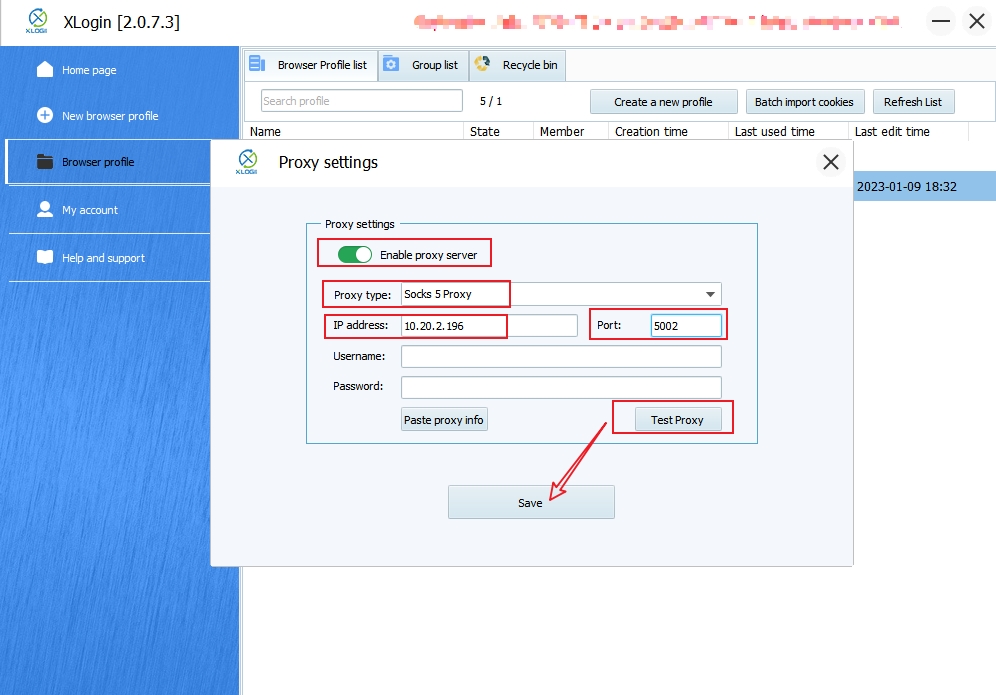This screenshot has height=695, width=996.
Task: Disable the Enable proxy server toggle
Action: point(355,255)
